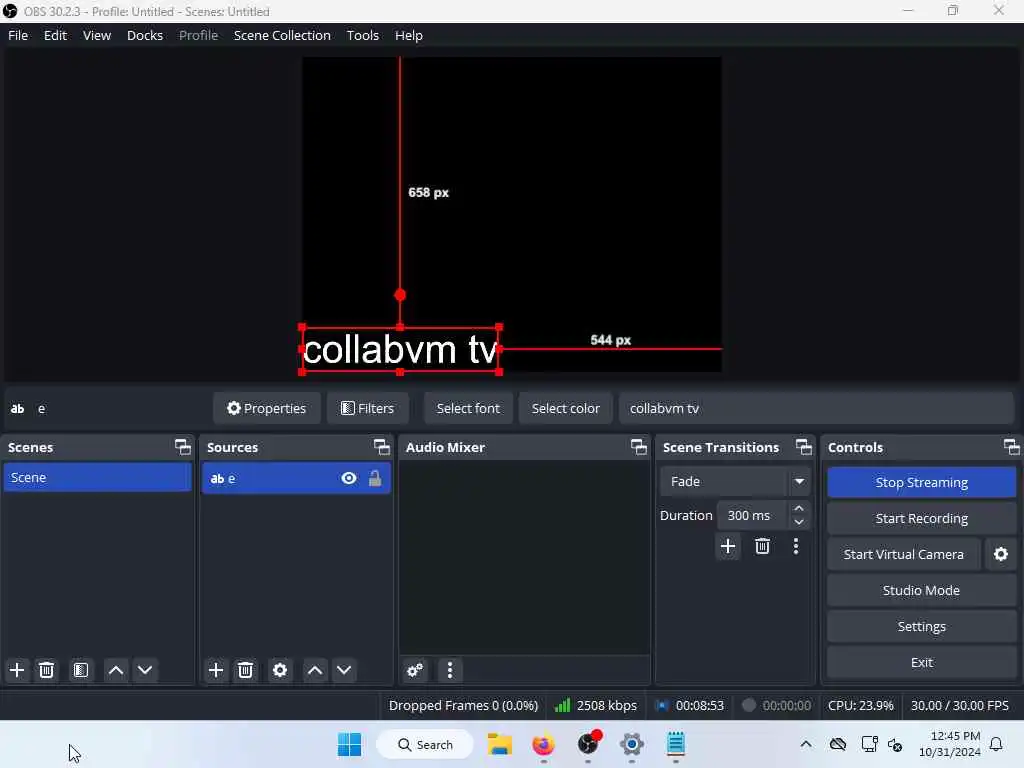Open Windows Start menu
The image size is (1024, 768).
coord(349,744)
